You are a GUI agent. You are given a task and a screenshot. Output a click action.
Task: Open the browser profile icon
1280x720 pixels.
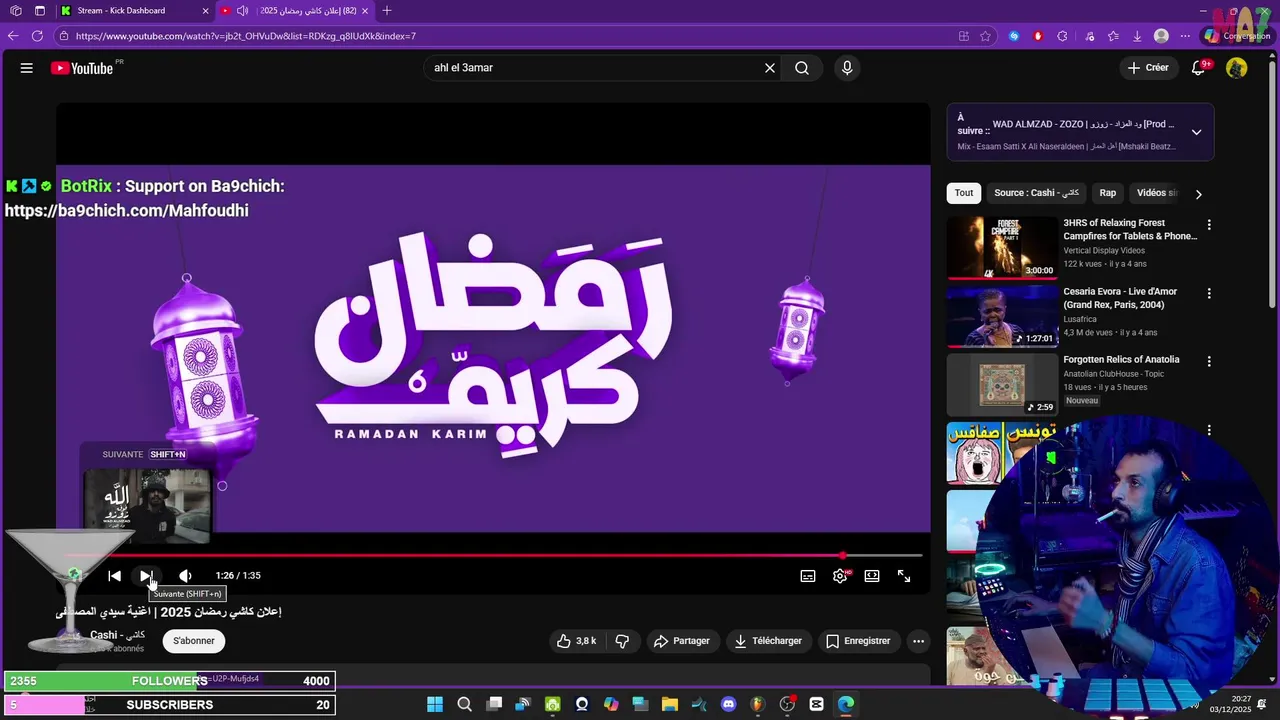(x=1161, y=36)
